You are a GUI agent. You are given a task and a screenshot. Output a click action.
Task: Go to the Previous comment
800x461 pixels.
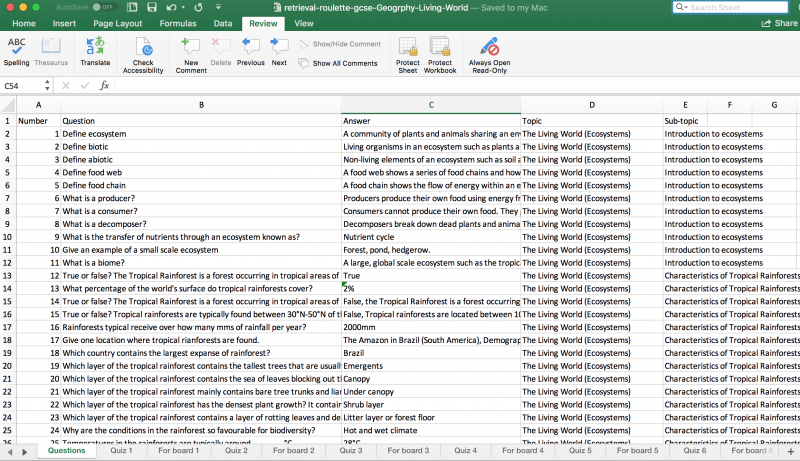click(x=250, y=51)
